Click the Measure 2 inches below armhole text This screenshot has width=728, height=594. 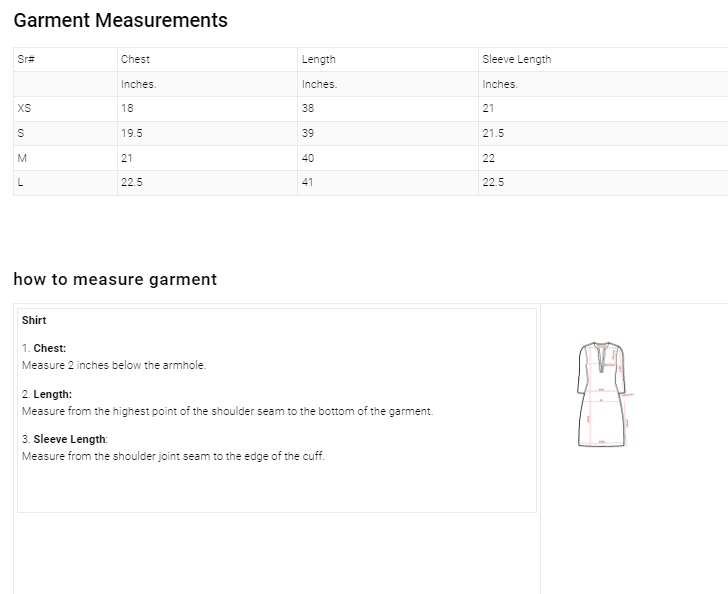click(x=113, y=365)
